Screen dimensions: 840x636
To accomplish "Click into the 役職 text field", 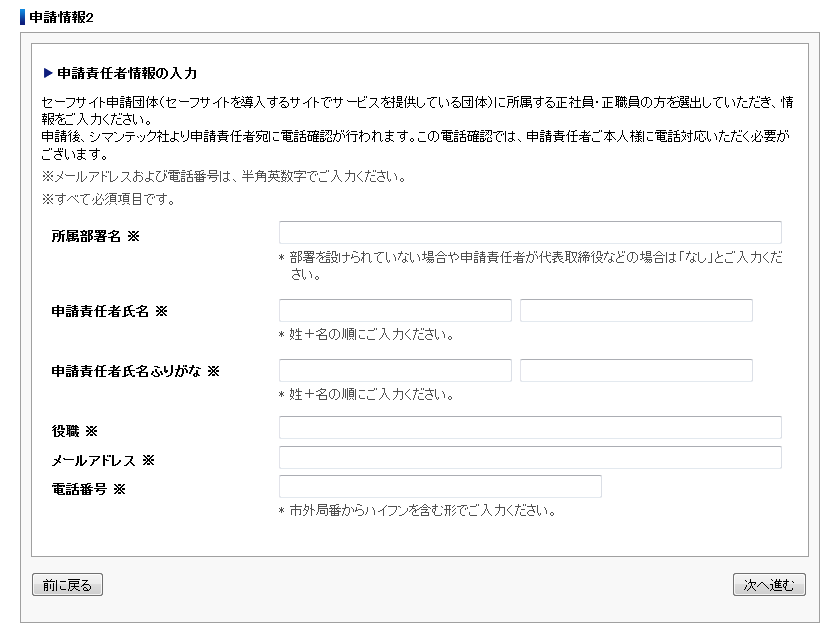I will point(530,428).
